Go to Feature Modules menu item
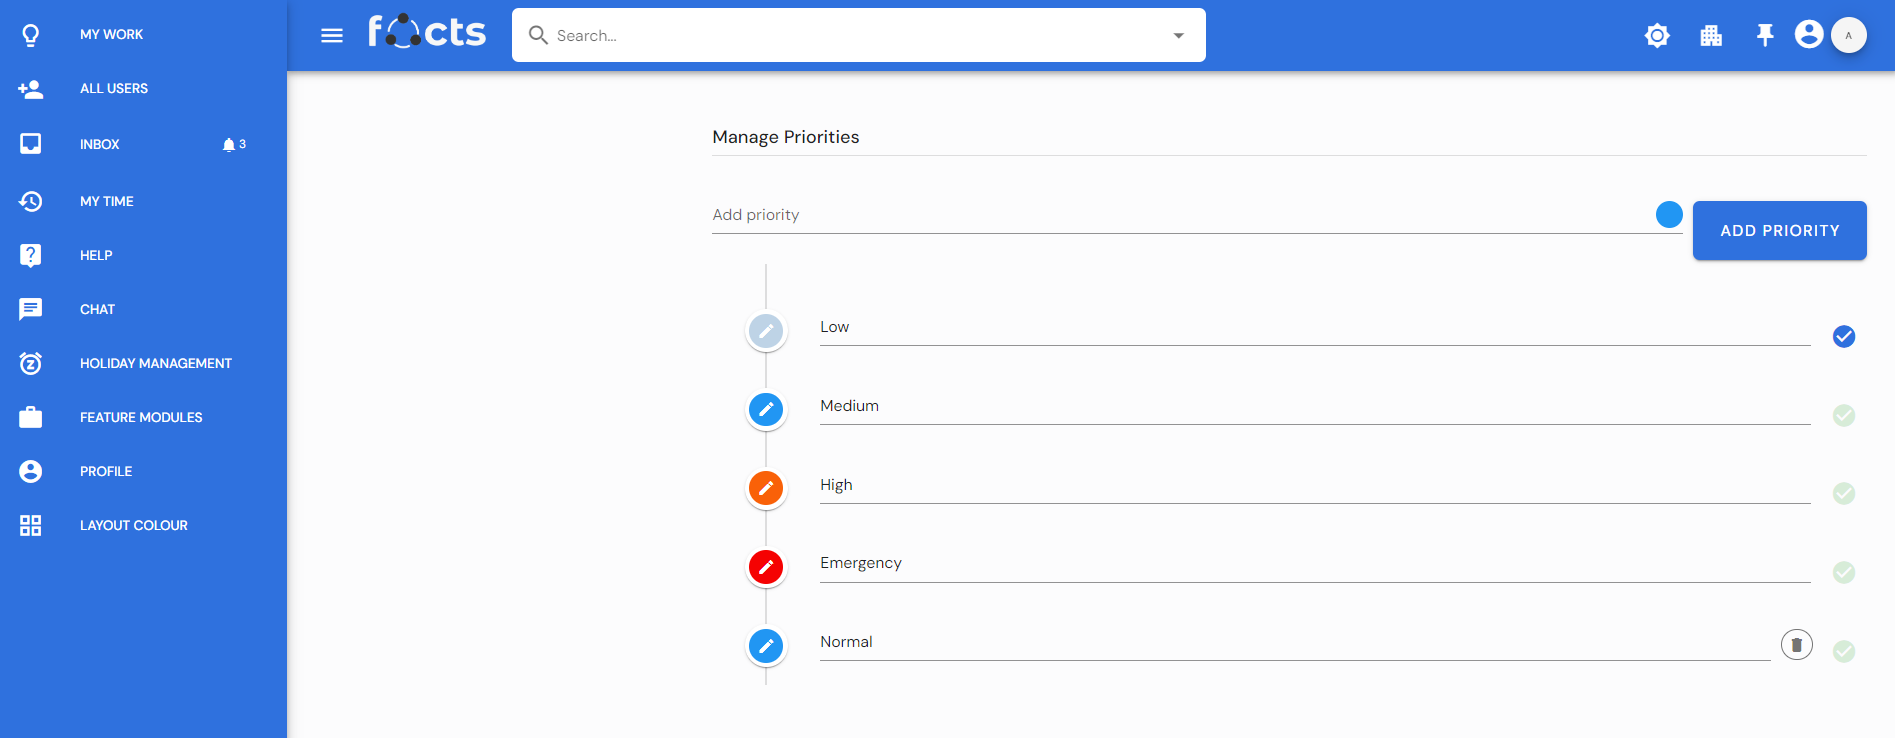The width and height of the screenshot is (1895, 738). click(141, 417)
